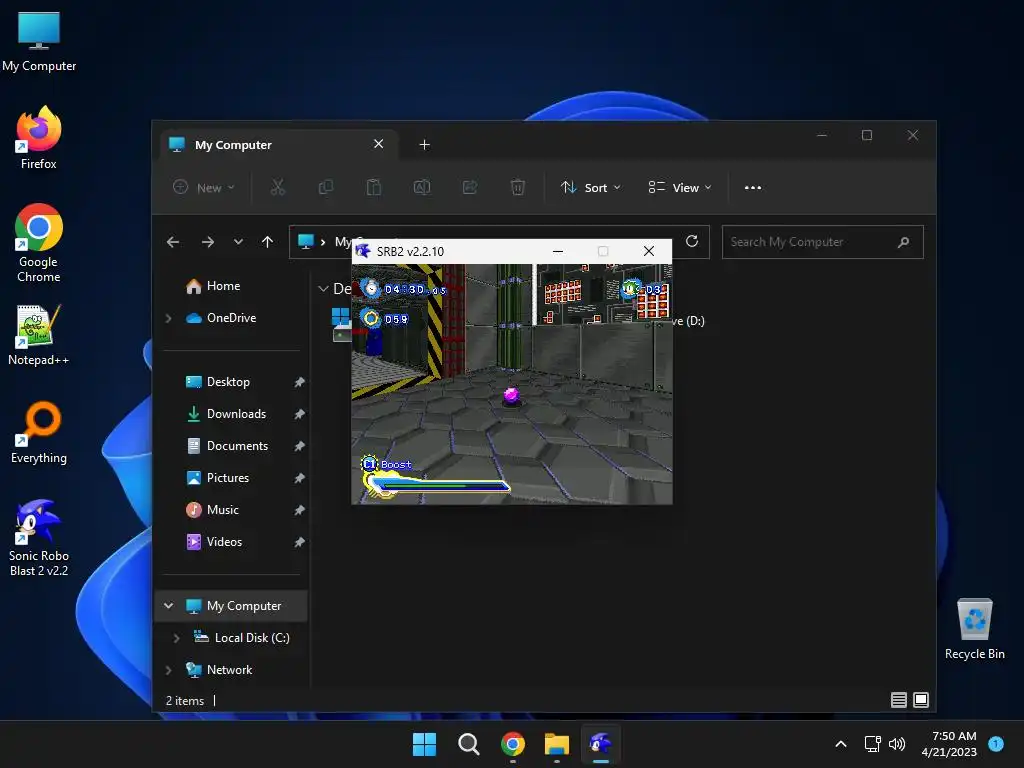Open the notification badge in the tray
1024x768 pixels.
996,744
